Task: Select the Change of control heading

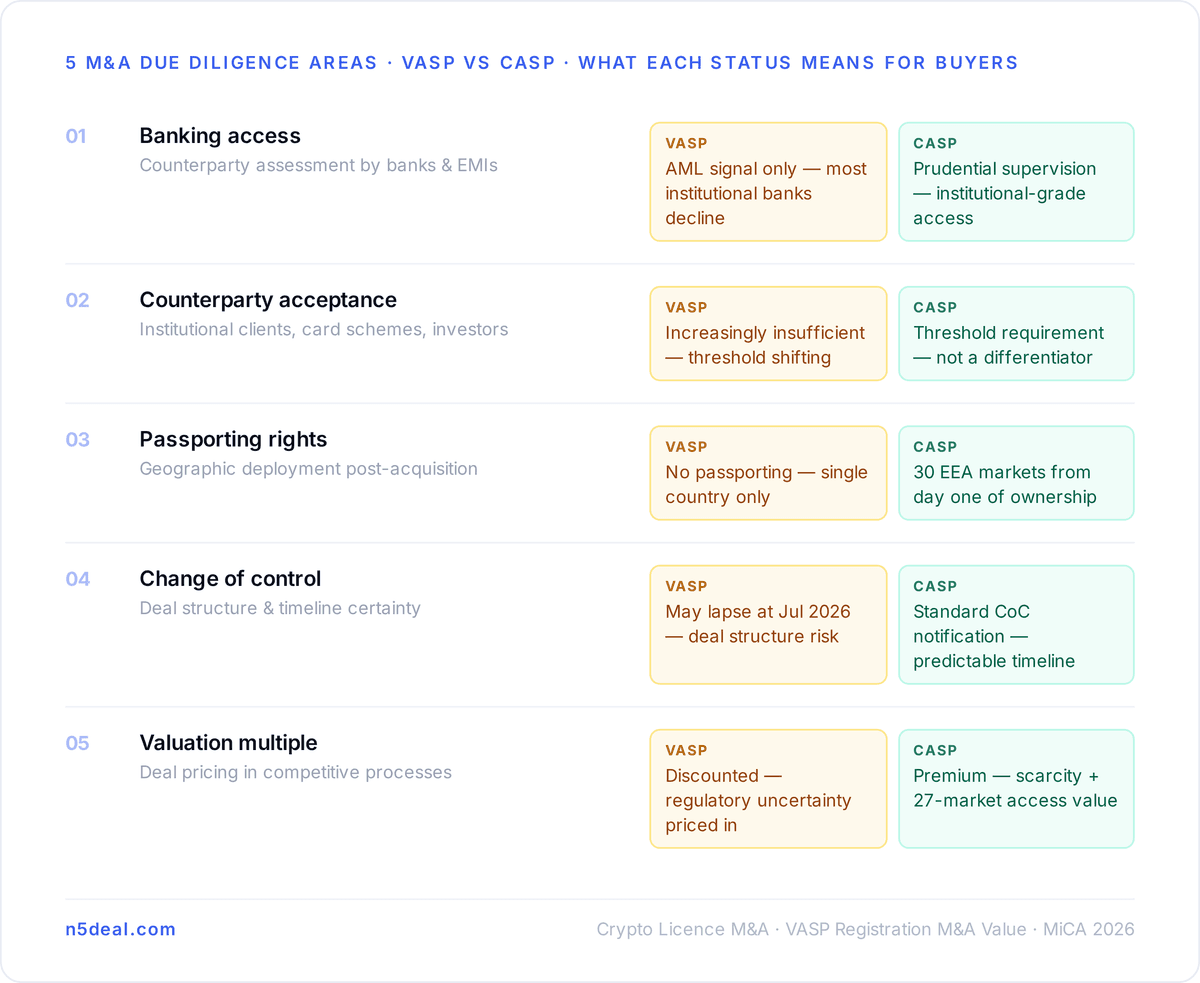Action: click(230, 579)
